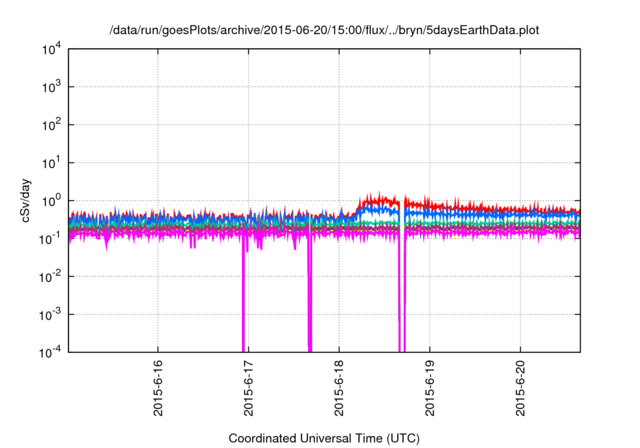Click the 10^0 y-axis tick label
640x448 pixels.
point(51,201)
